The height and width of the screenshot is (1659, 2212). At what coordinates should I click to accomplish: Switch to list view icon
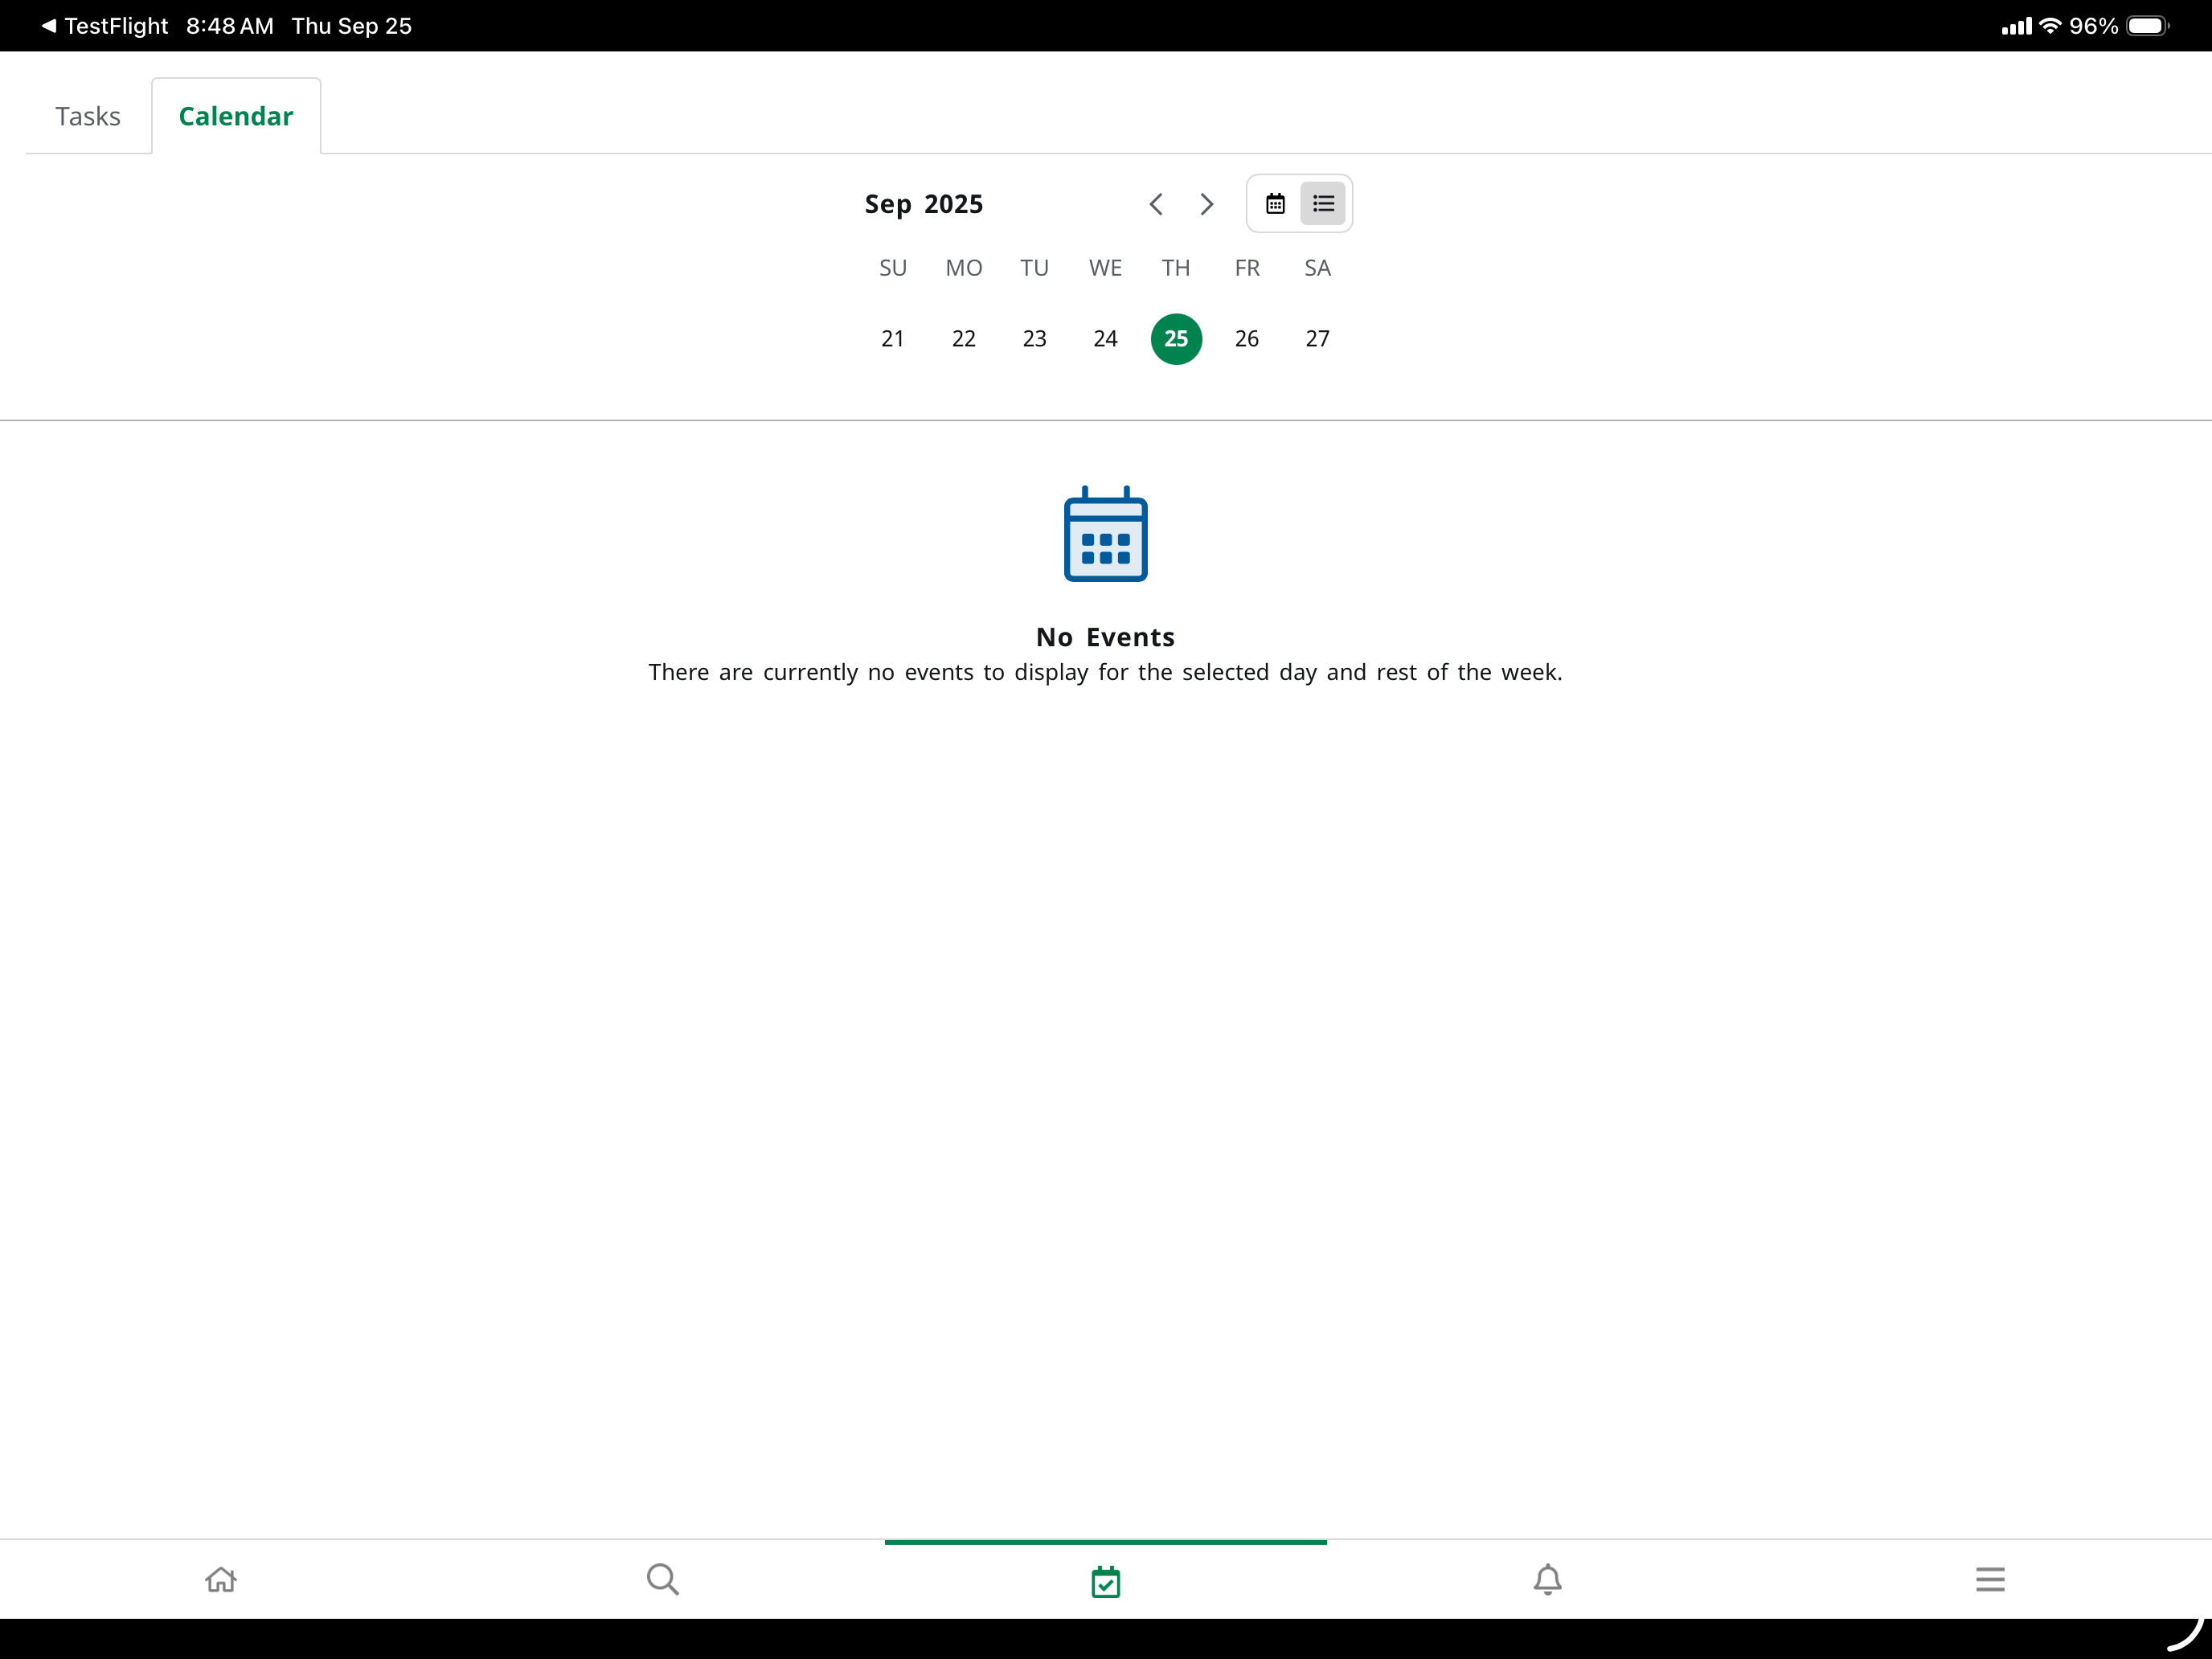[x=1323, y=204]
